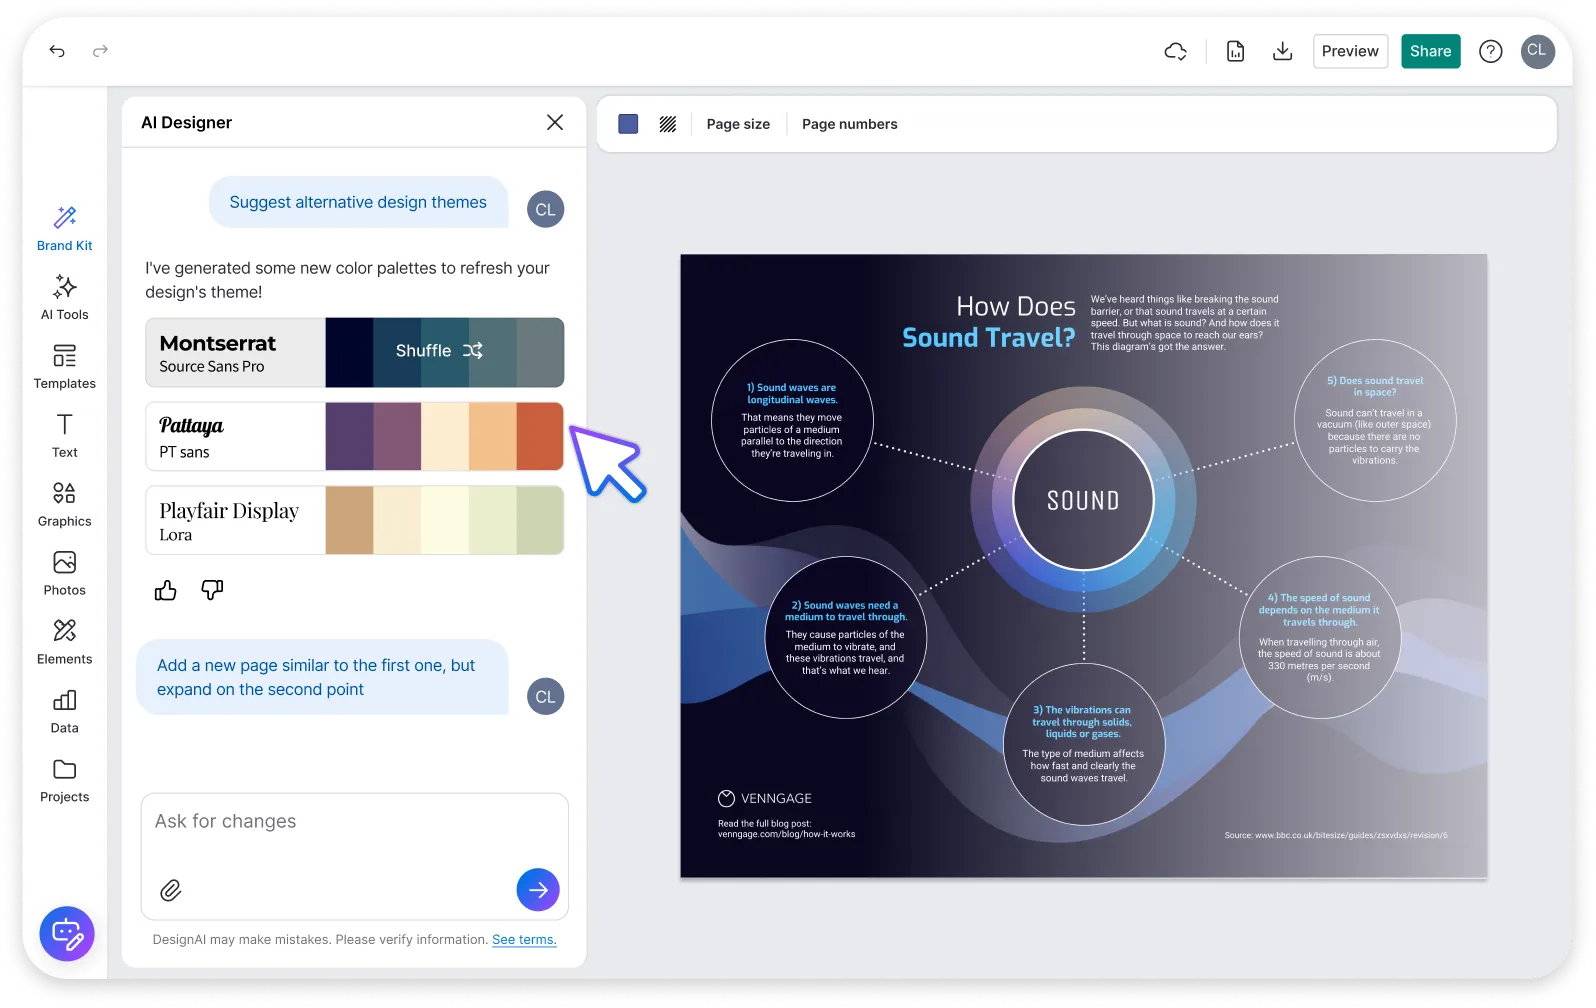Select the 'speed of sound depends' bubble
The height and width of the screenshot is (1008, 1596).
1319,637
